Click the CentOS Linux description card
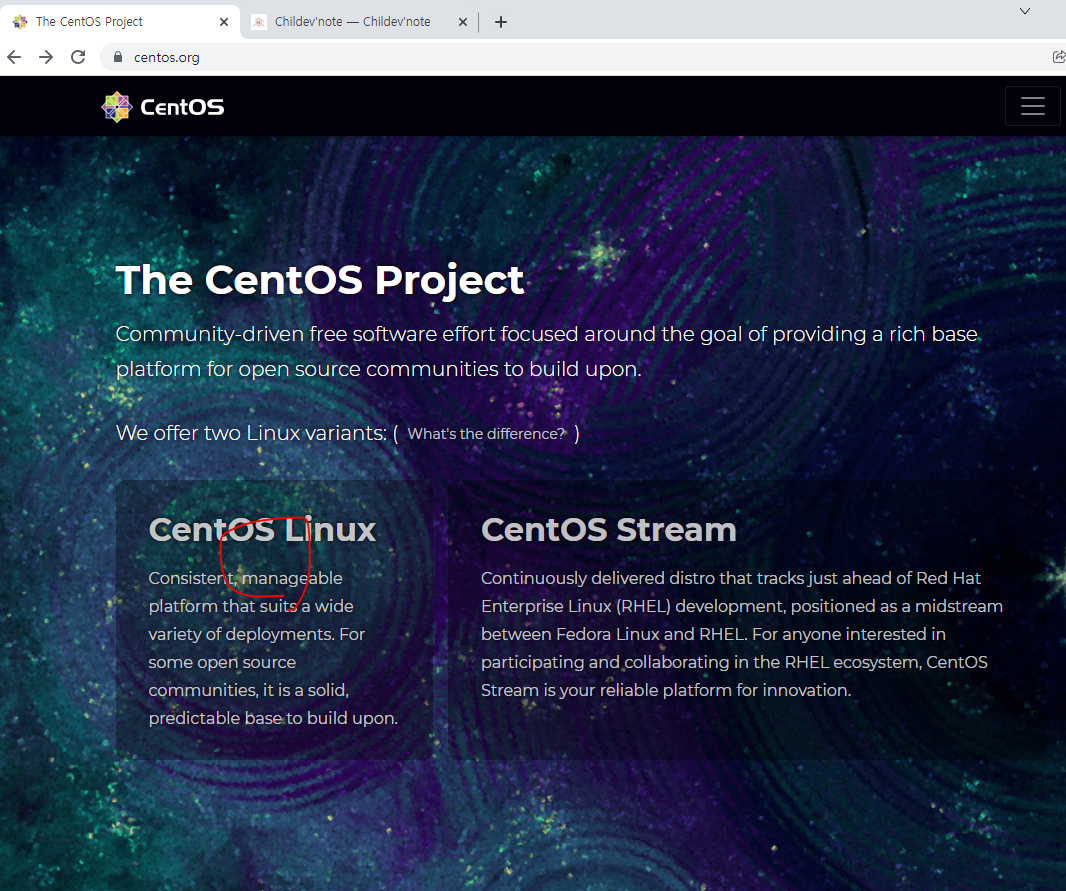The image size is (1066, 891). [x=275, y=650]
